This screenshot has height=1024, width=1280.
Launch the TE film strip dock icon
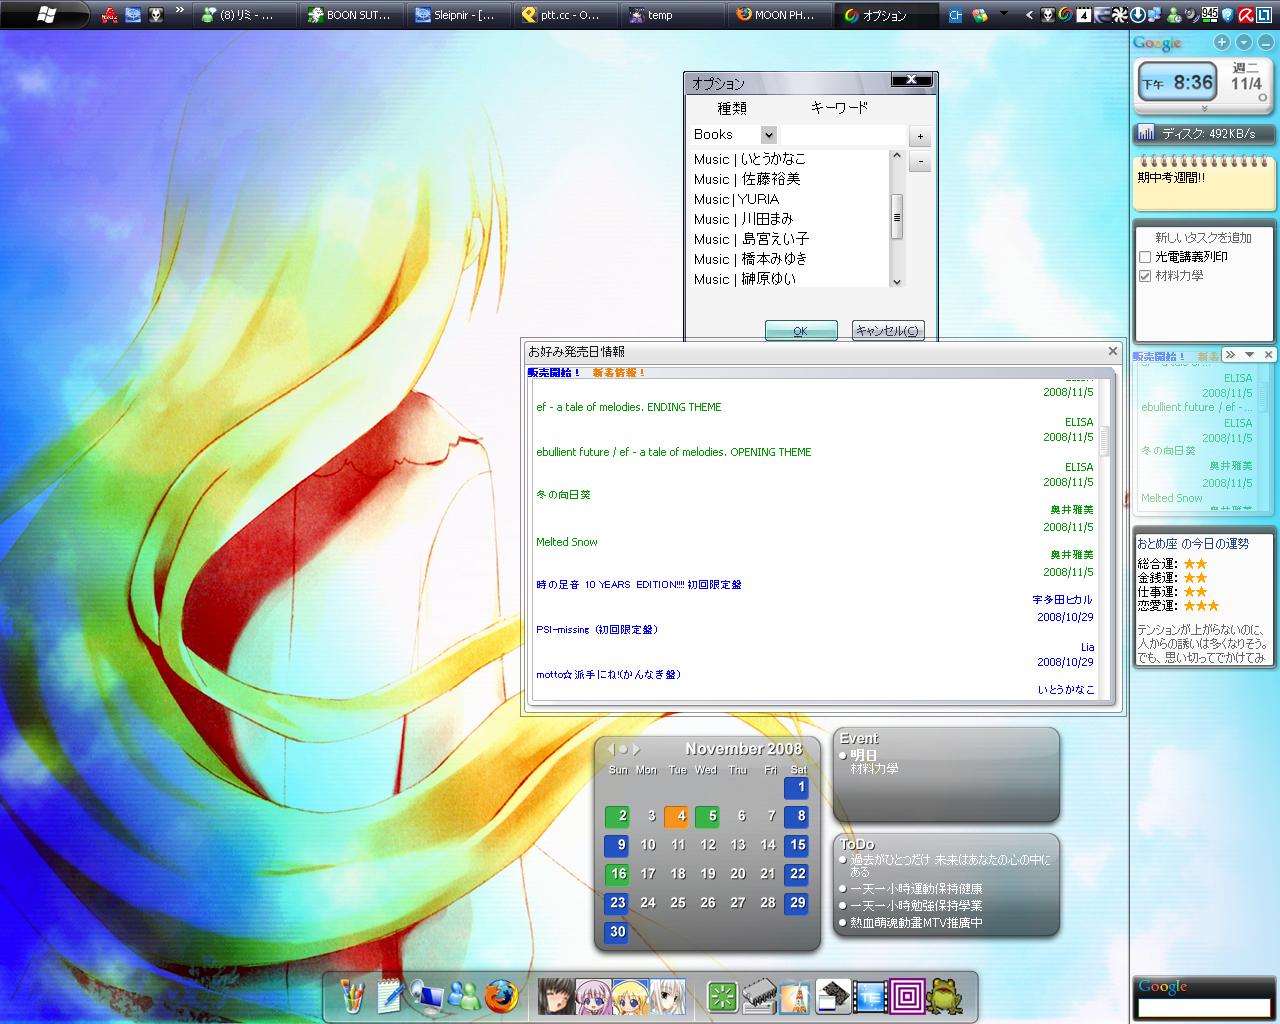pos(871,996)
